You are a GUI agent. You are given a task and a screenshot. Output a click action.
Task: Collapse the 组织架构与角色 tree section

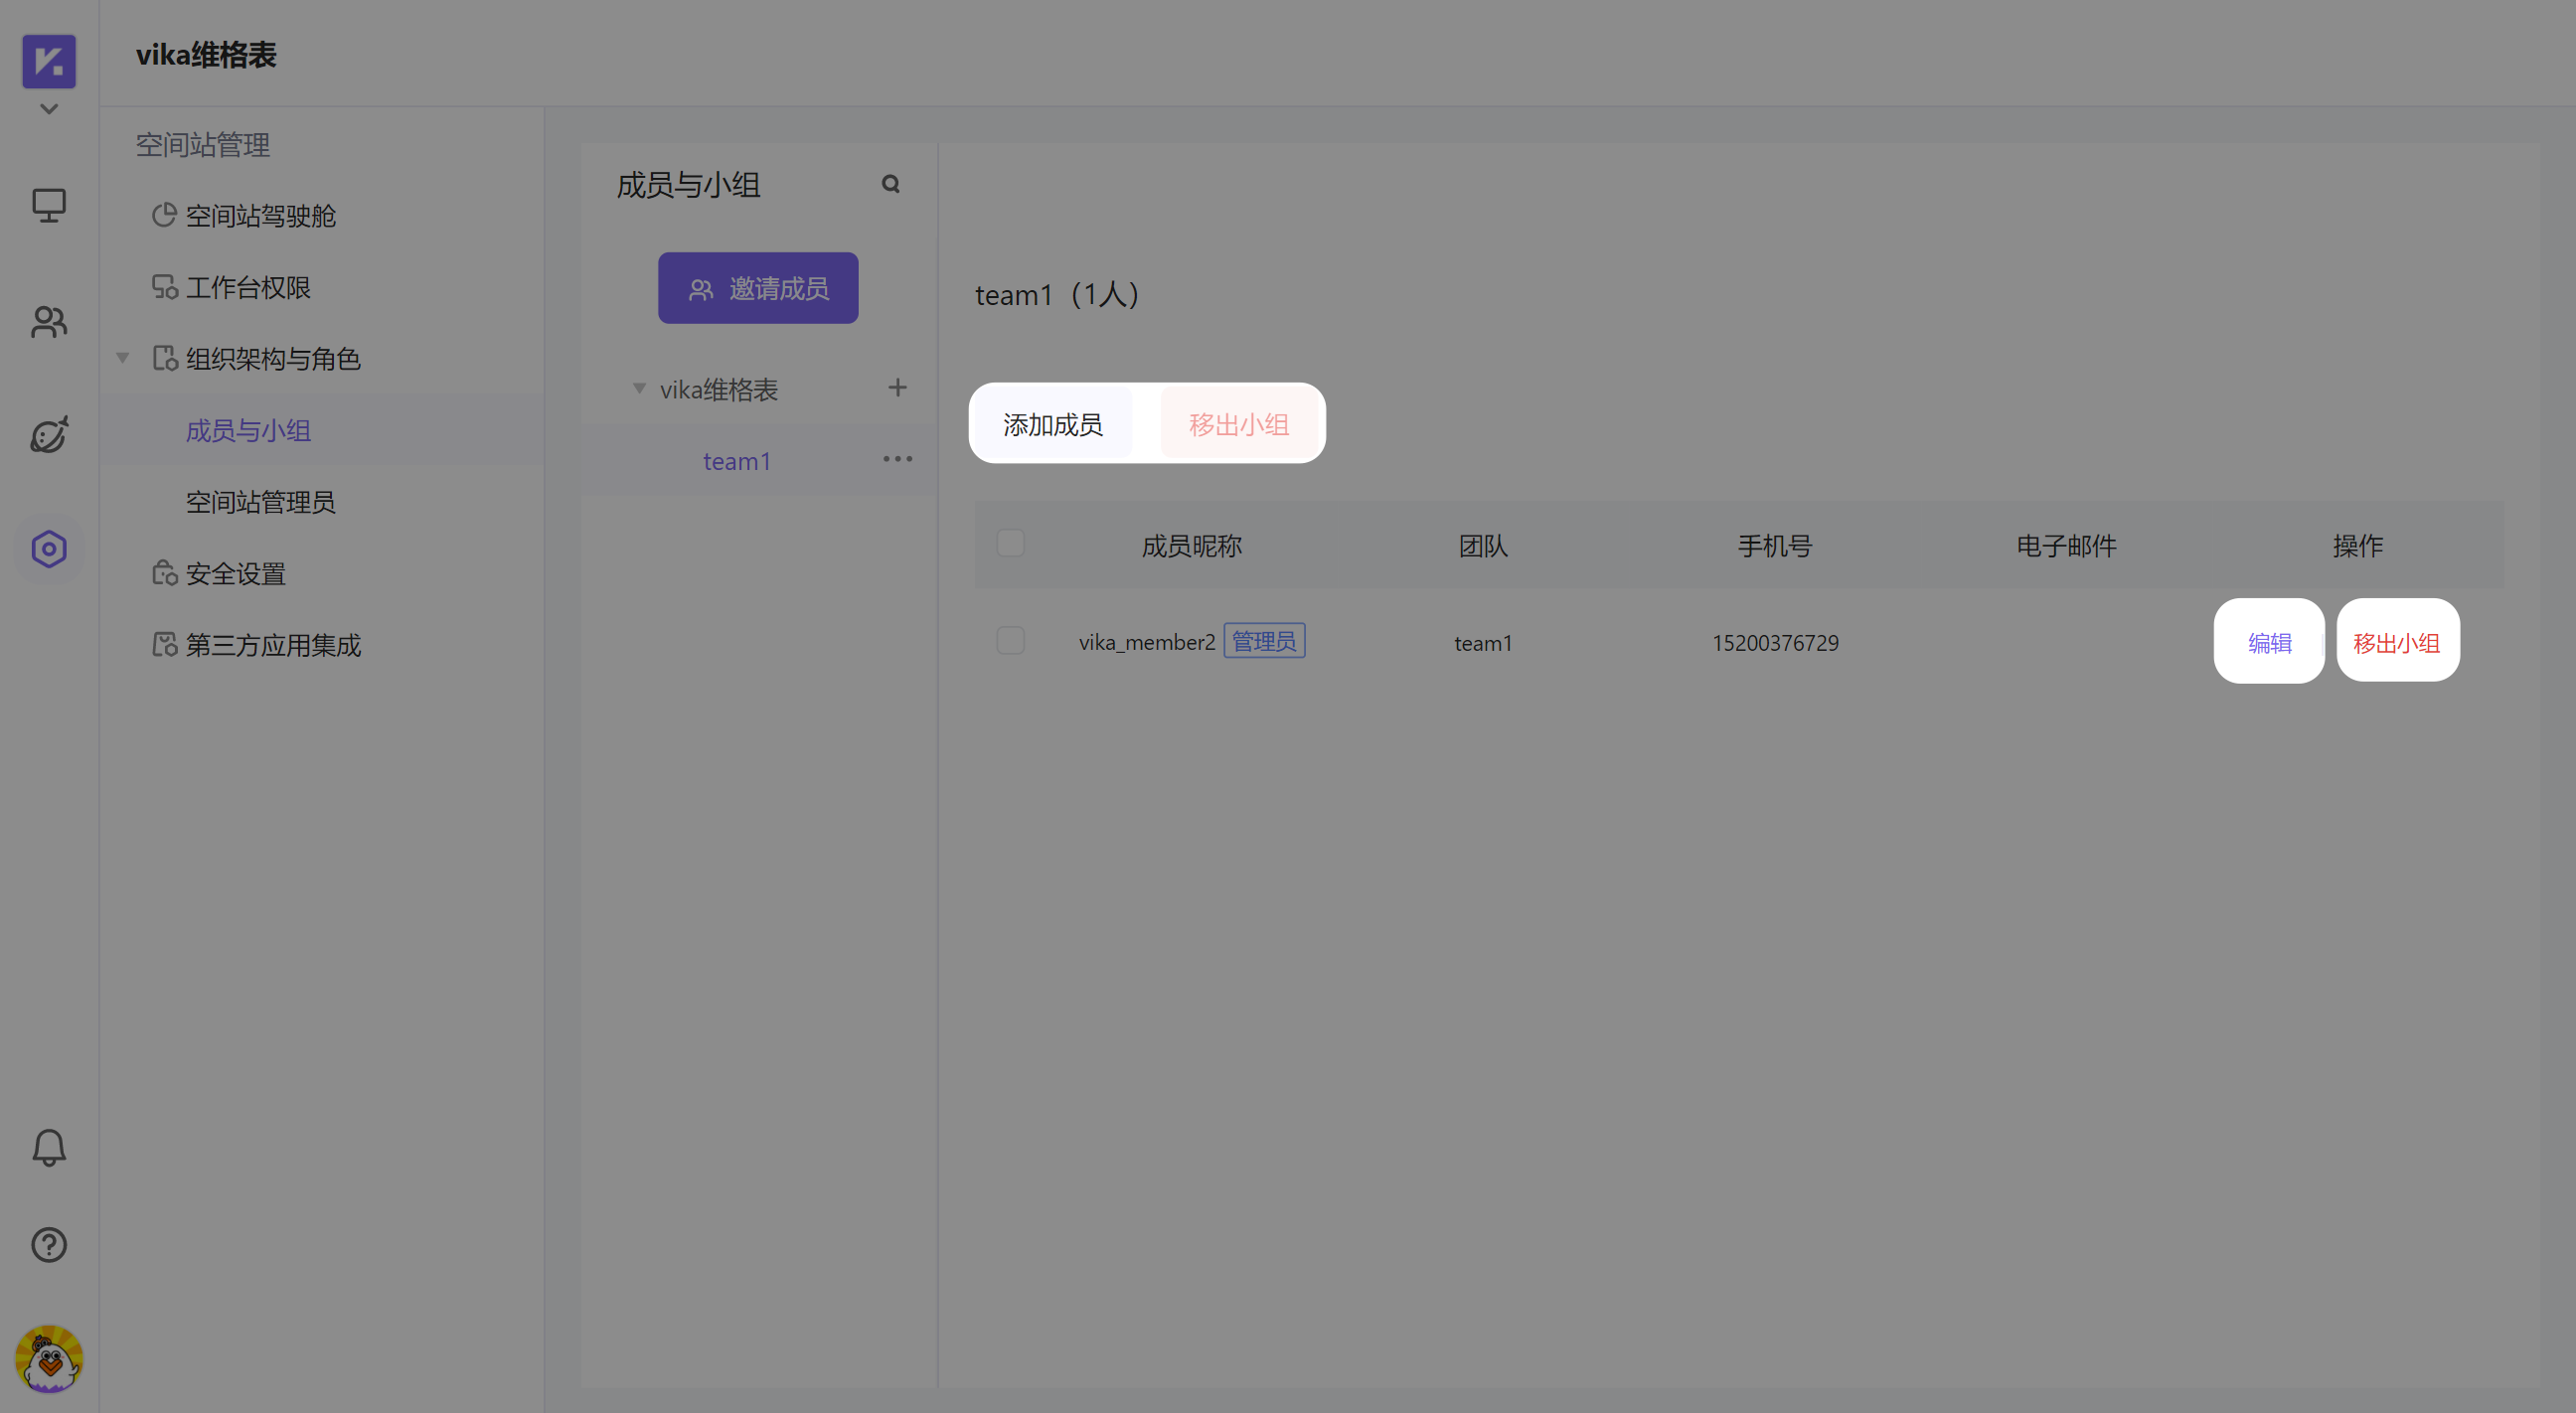point(122,357)
